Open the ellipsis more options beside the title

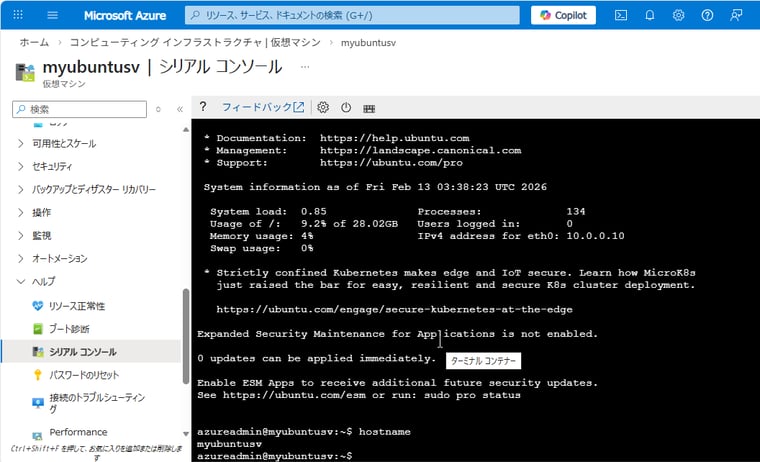[305, 67]
